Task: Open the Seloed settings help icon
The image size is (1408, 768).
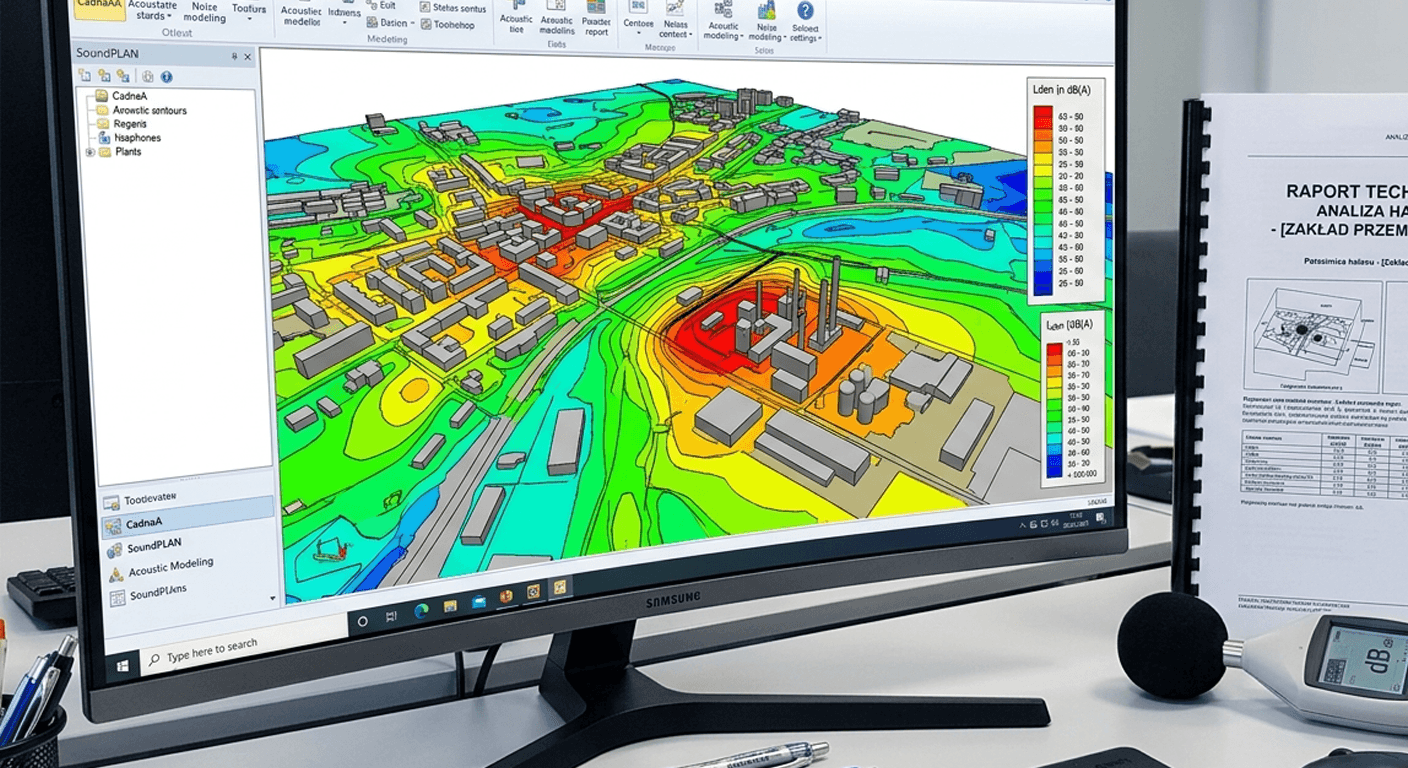Action: pos(805,23)
